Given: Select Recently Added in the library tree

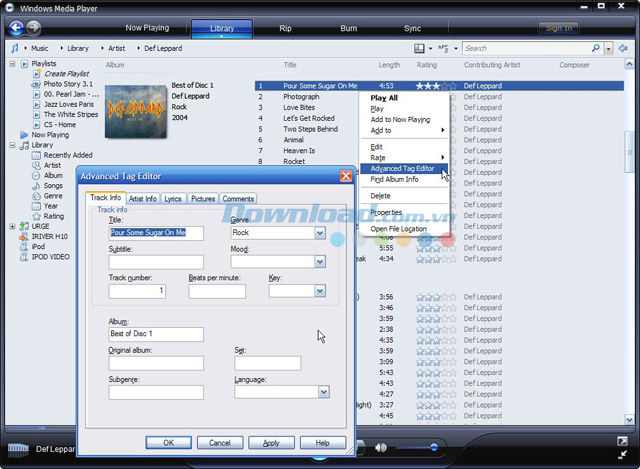Looking at the screenshot, I should pyautogui.click(x=68, y=156).
